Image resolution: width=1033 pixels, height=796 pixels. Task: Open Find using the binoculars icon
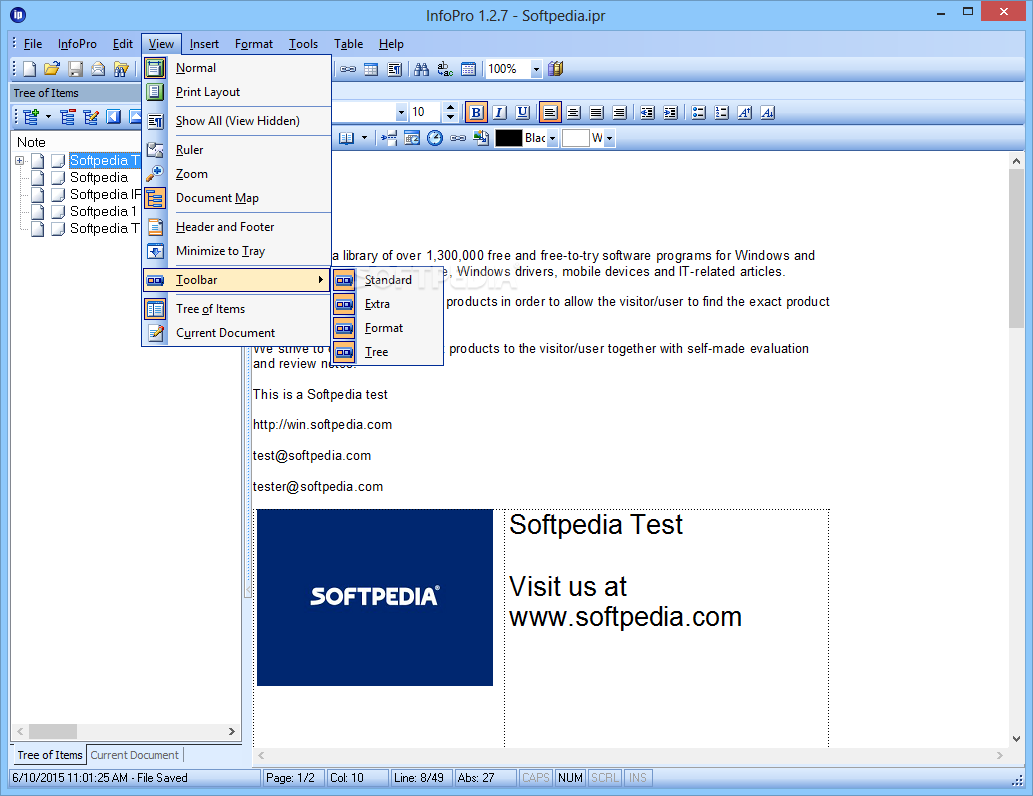click(422, 69)
